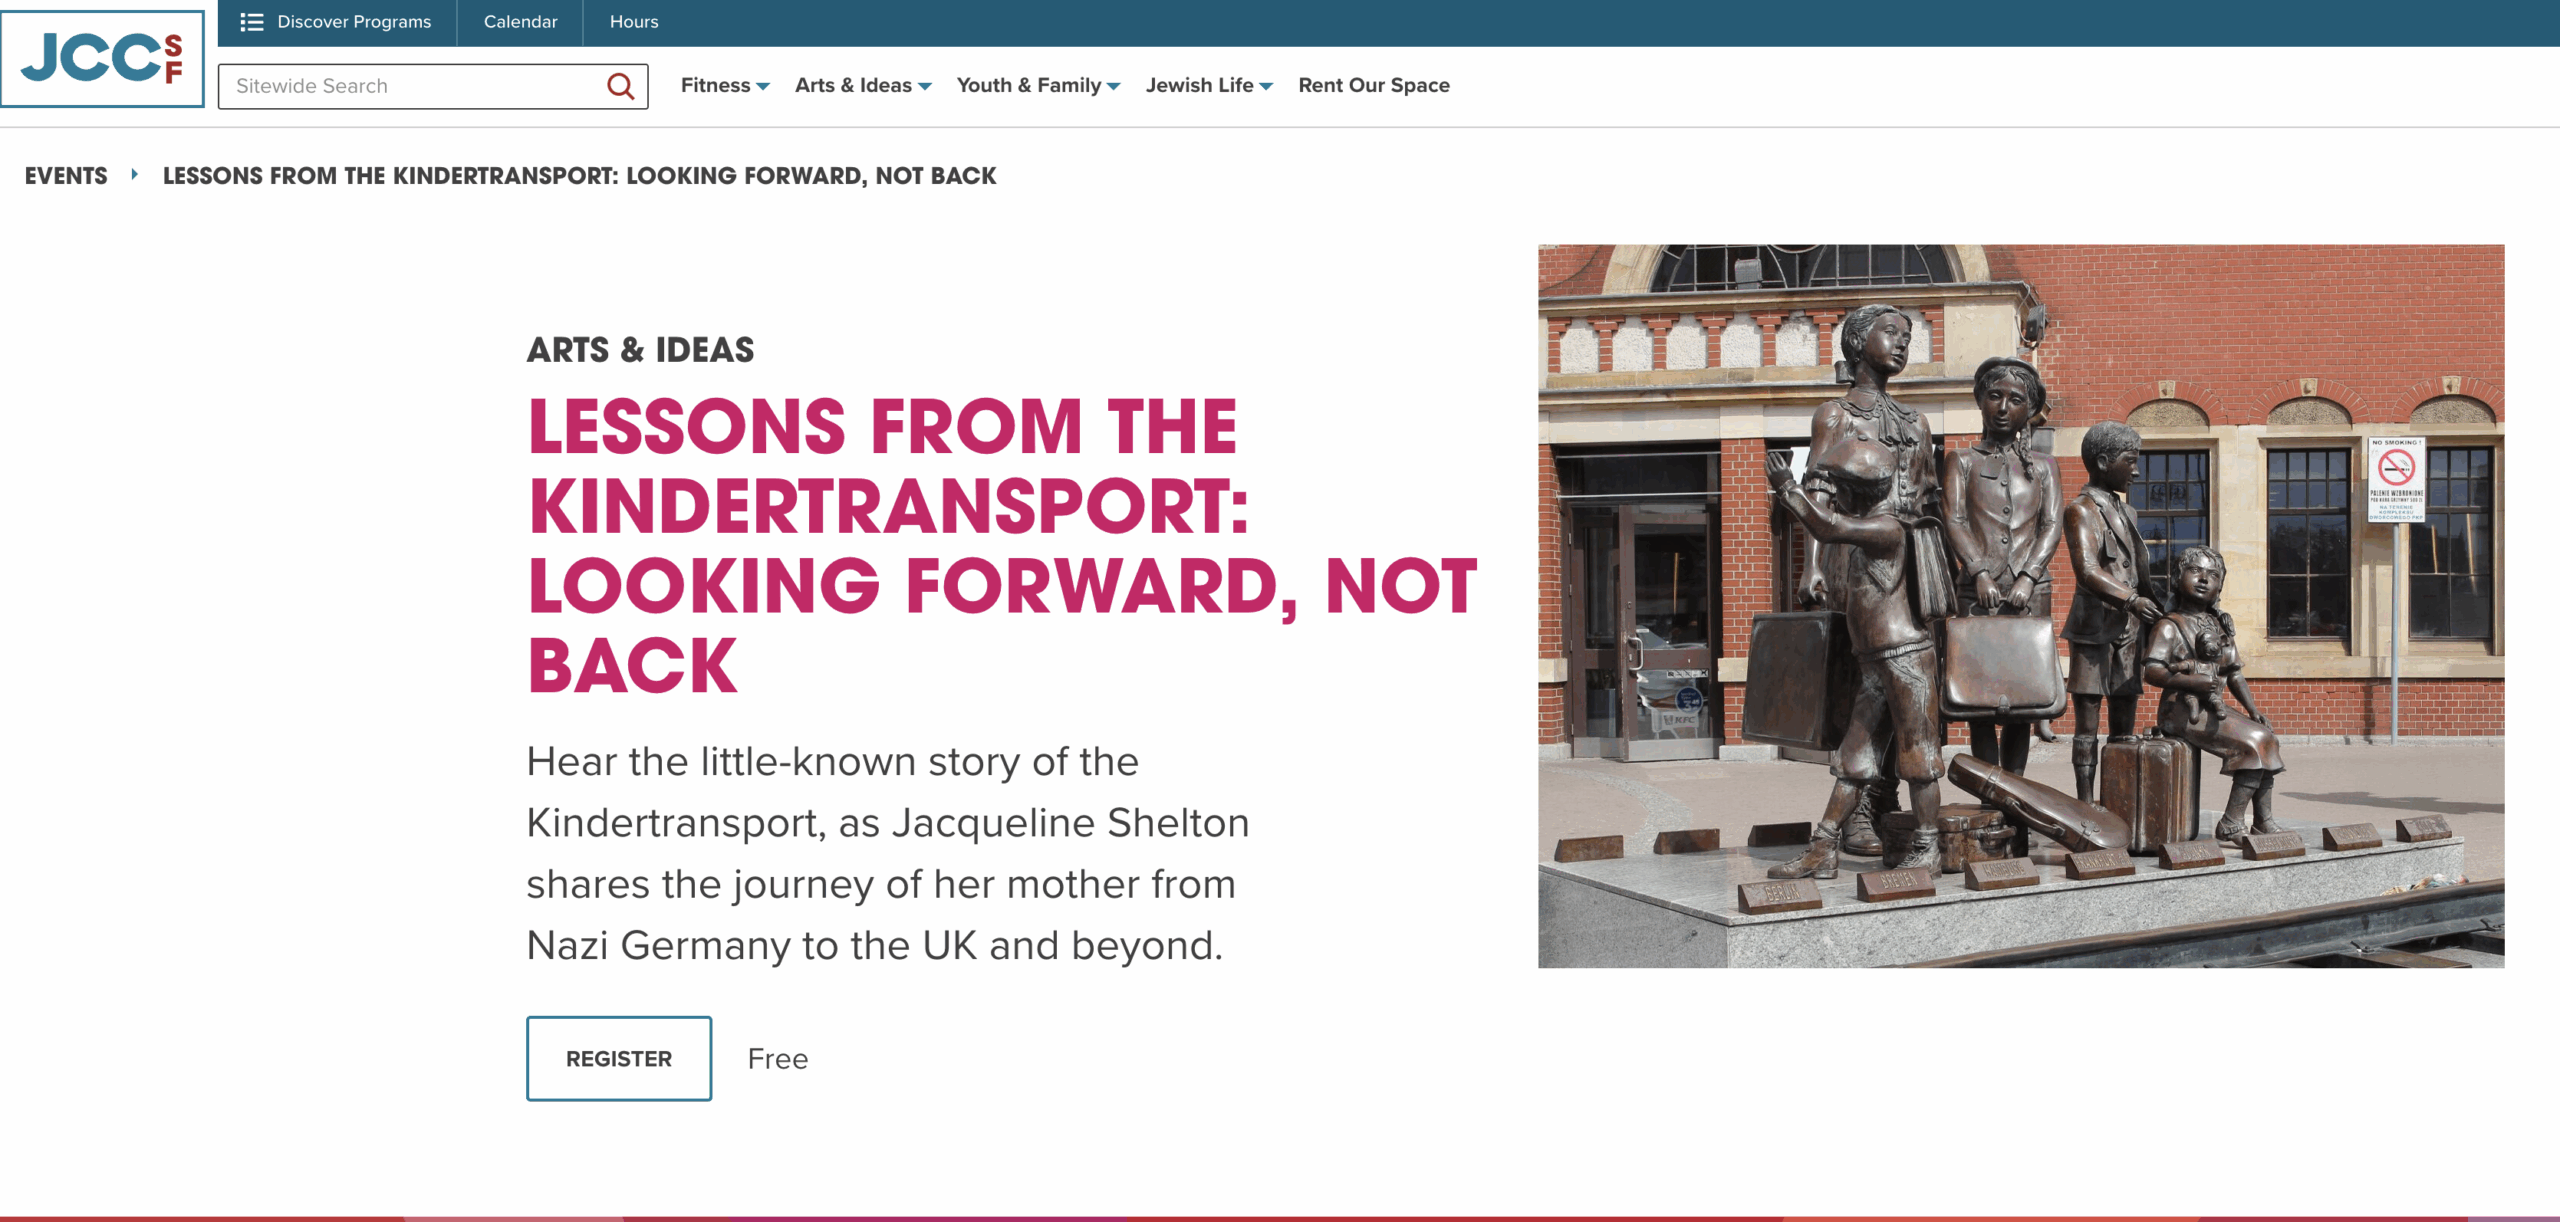Click the breadcrumb arrow after Events

click(134, 175)
